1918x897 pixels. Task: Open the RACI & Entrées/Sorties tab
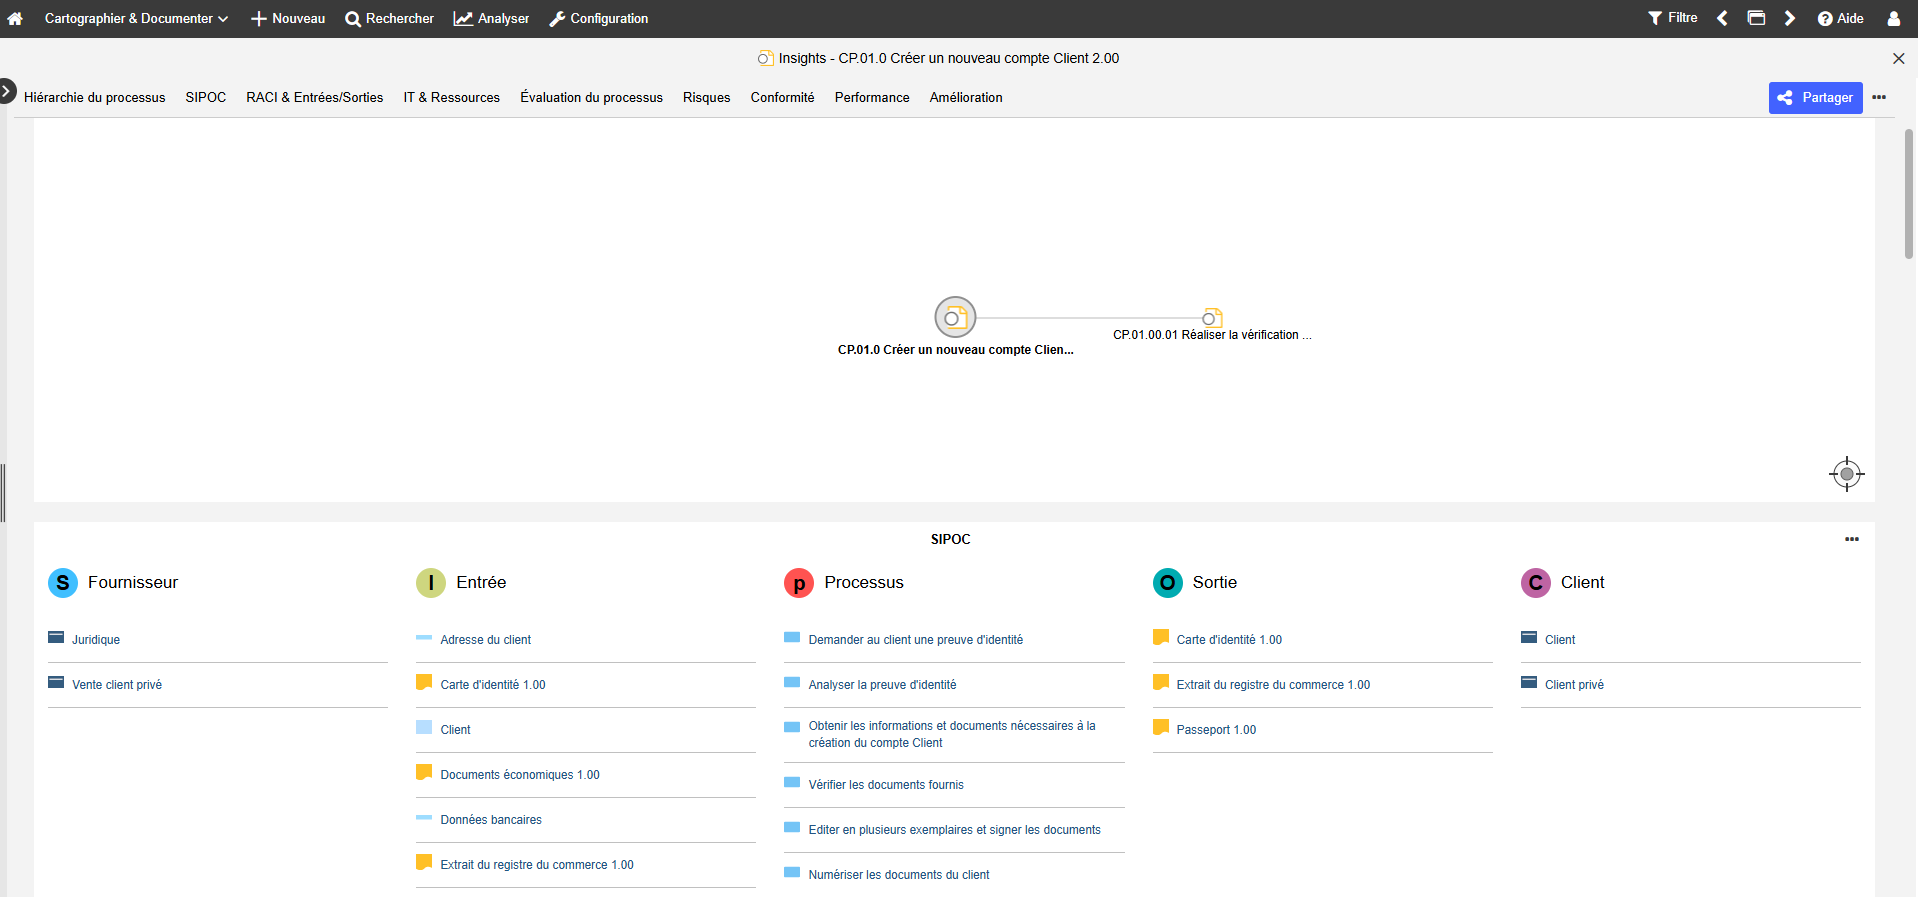click(x=314, y=98)
